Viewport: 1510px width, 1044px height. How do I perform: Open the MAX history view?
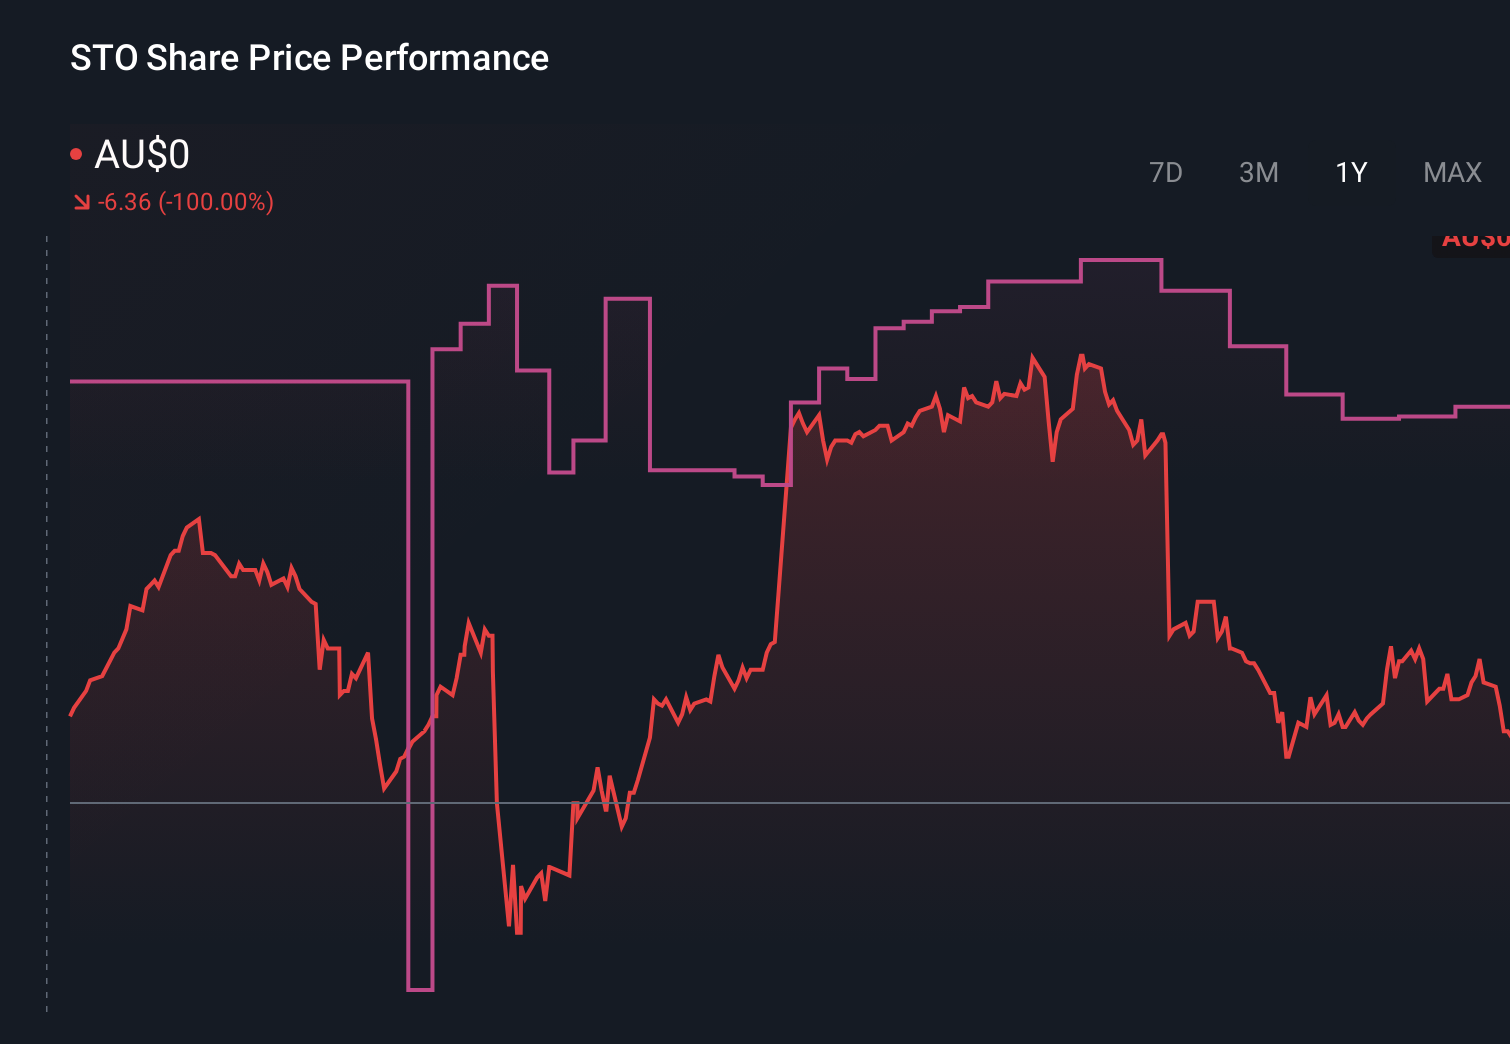pos(1451,172)
